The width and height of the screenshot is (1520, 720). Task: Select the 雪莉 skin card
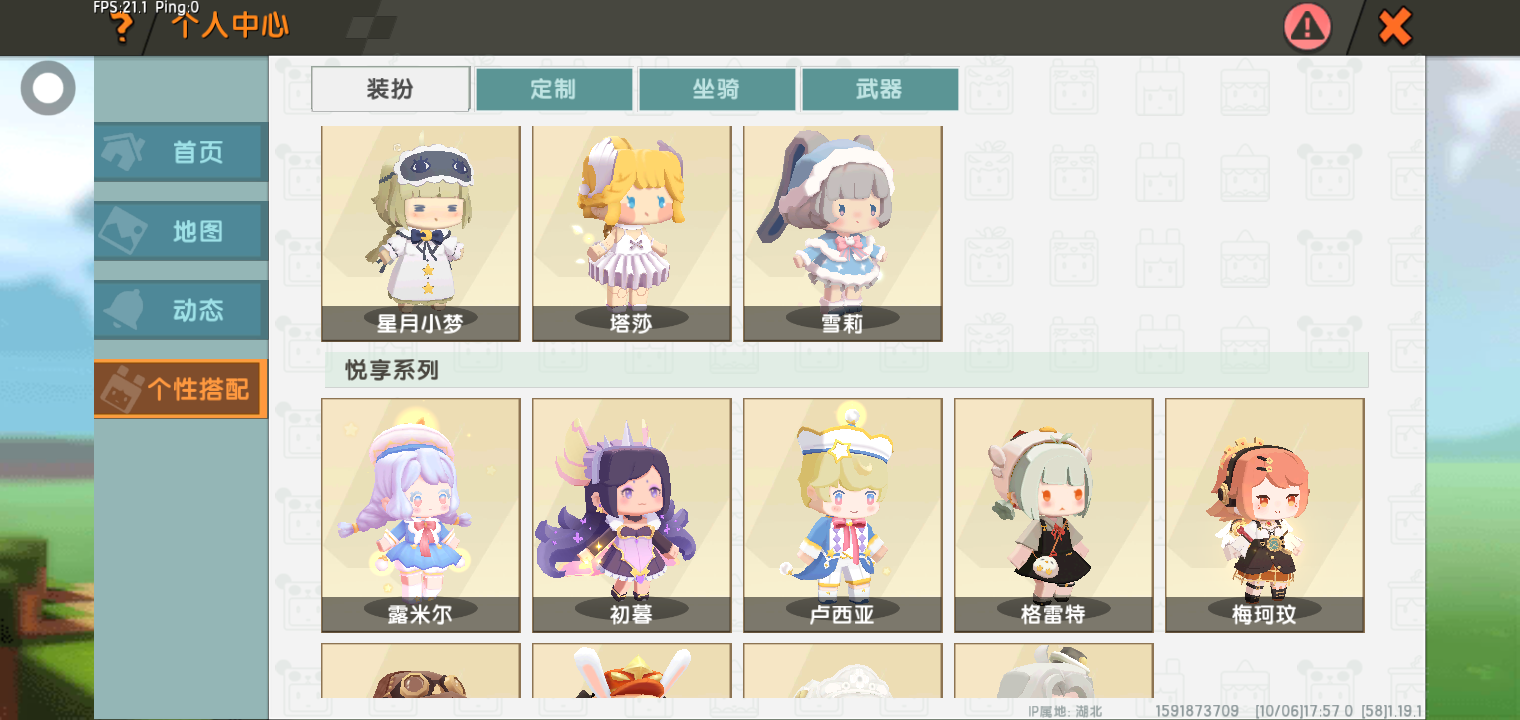pyautogui.click(x=843, y=234)
